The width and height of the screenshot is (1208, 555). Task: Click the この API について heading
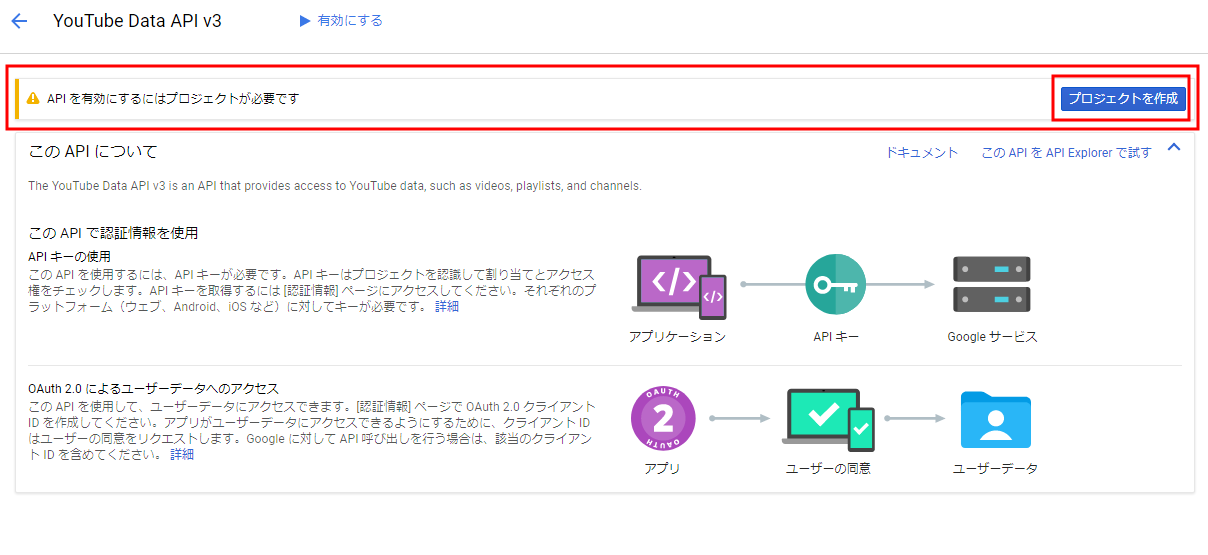click(x=93, y=152)
